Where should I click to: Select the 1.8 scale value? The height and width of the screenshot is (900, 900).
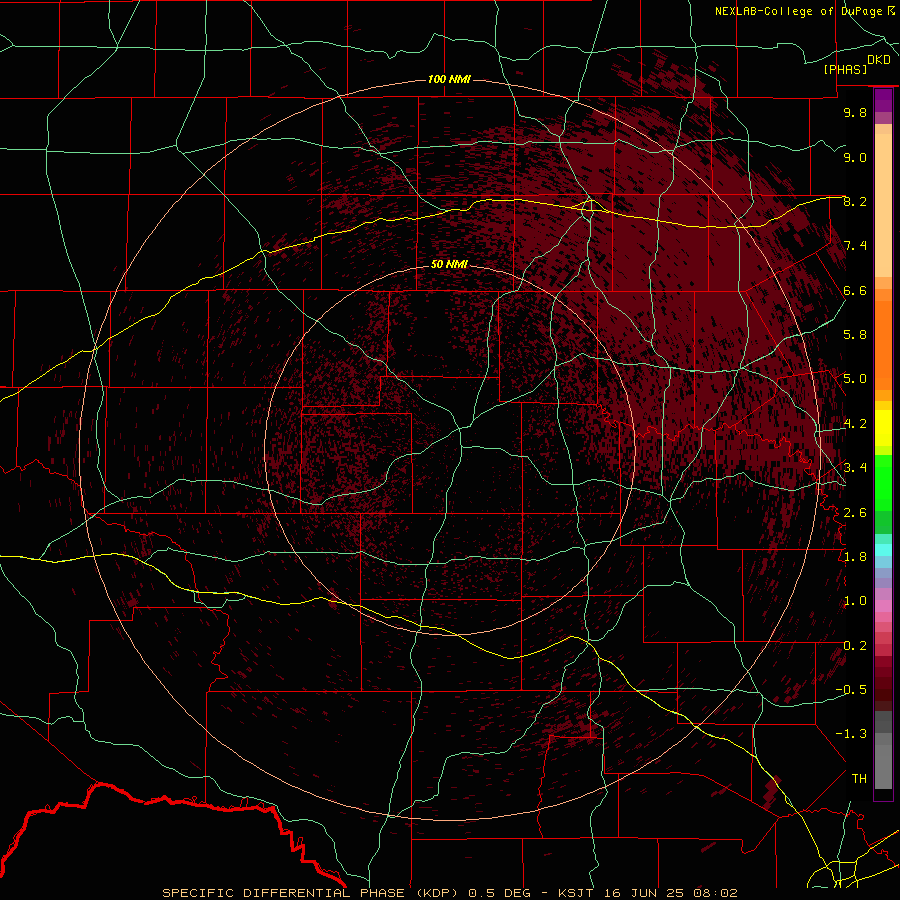[855, 557]
